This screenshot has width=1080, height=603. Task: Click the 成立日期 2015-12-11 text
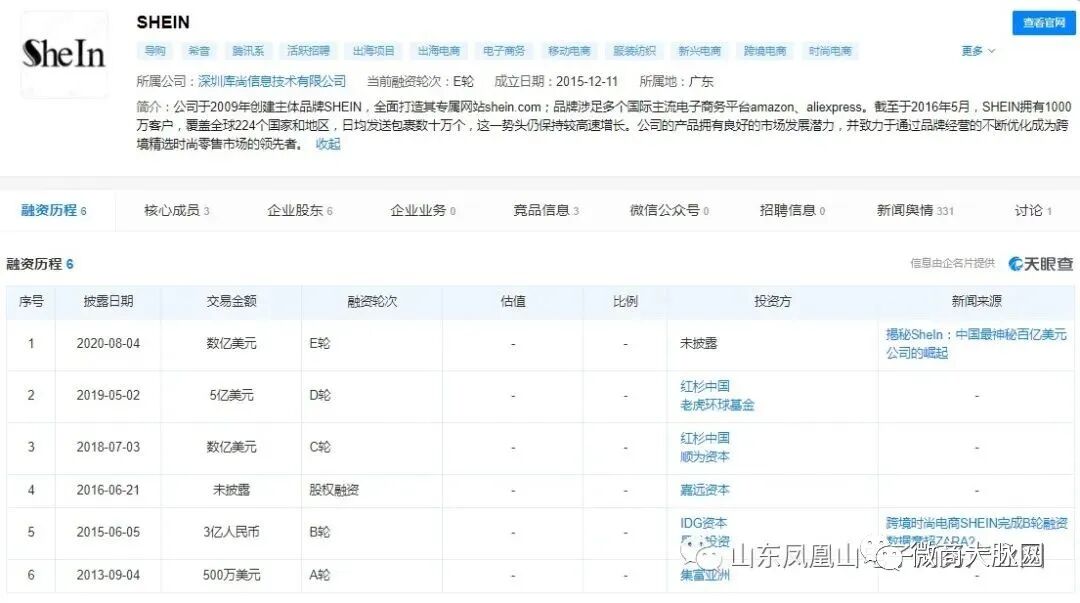pos(557,81)
